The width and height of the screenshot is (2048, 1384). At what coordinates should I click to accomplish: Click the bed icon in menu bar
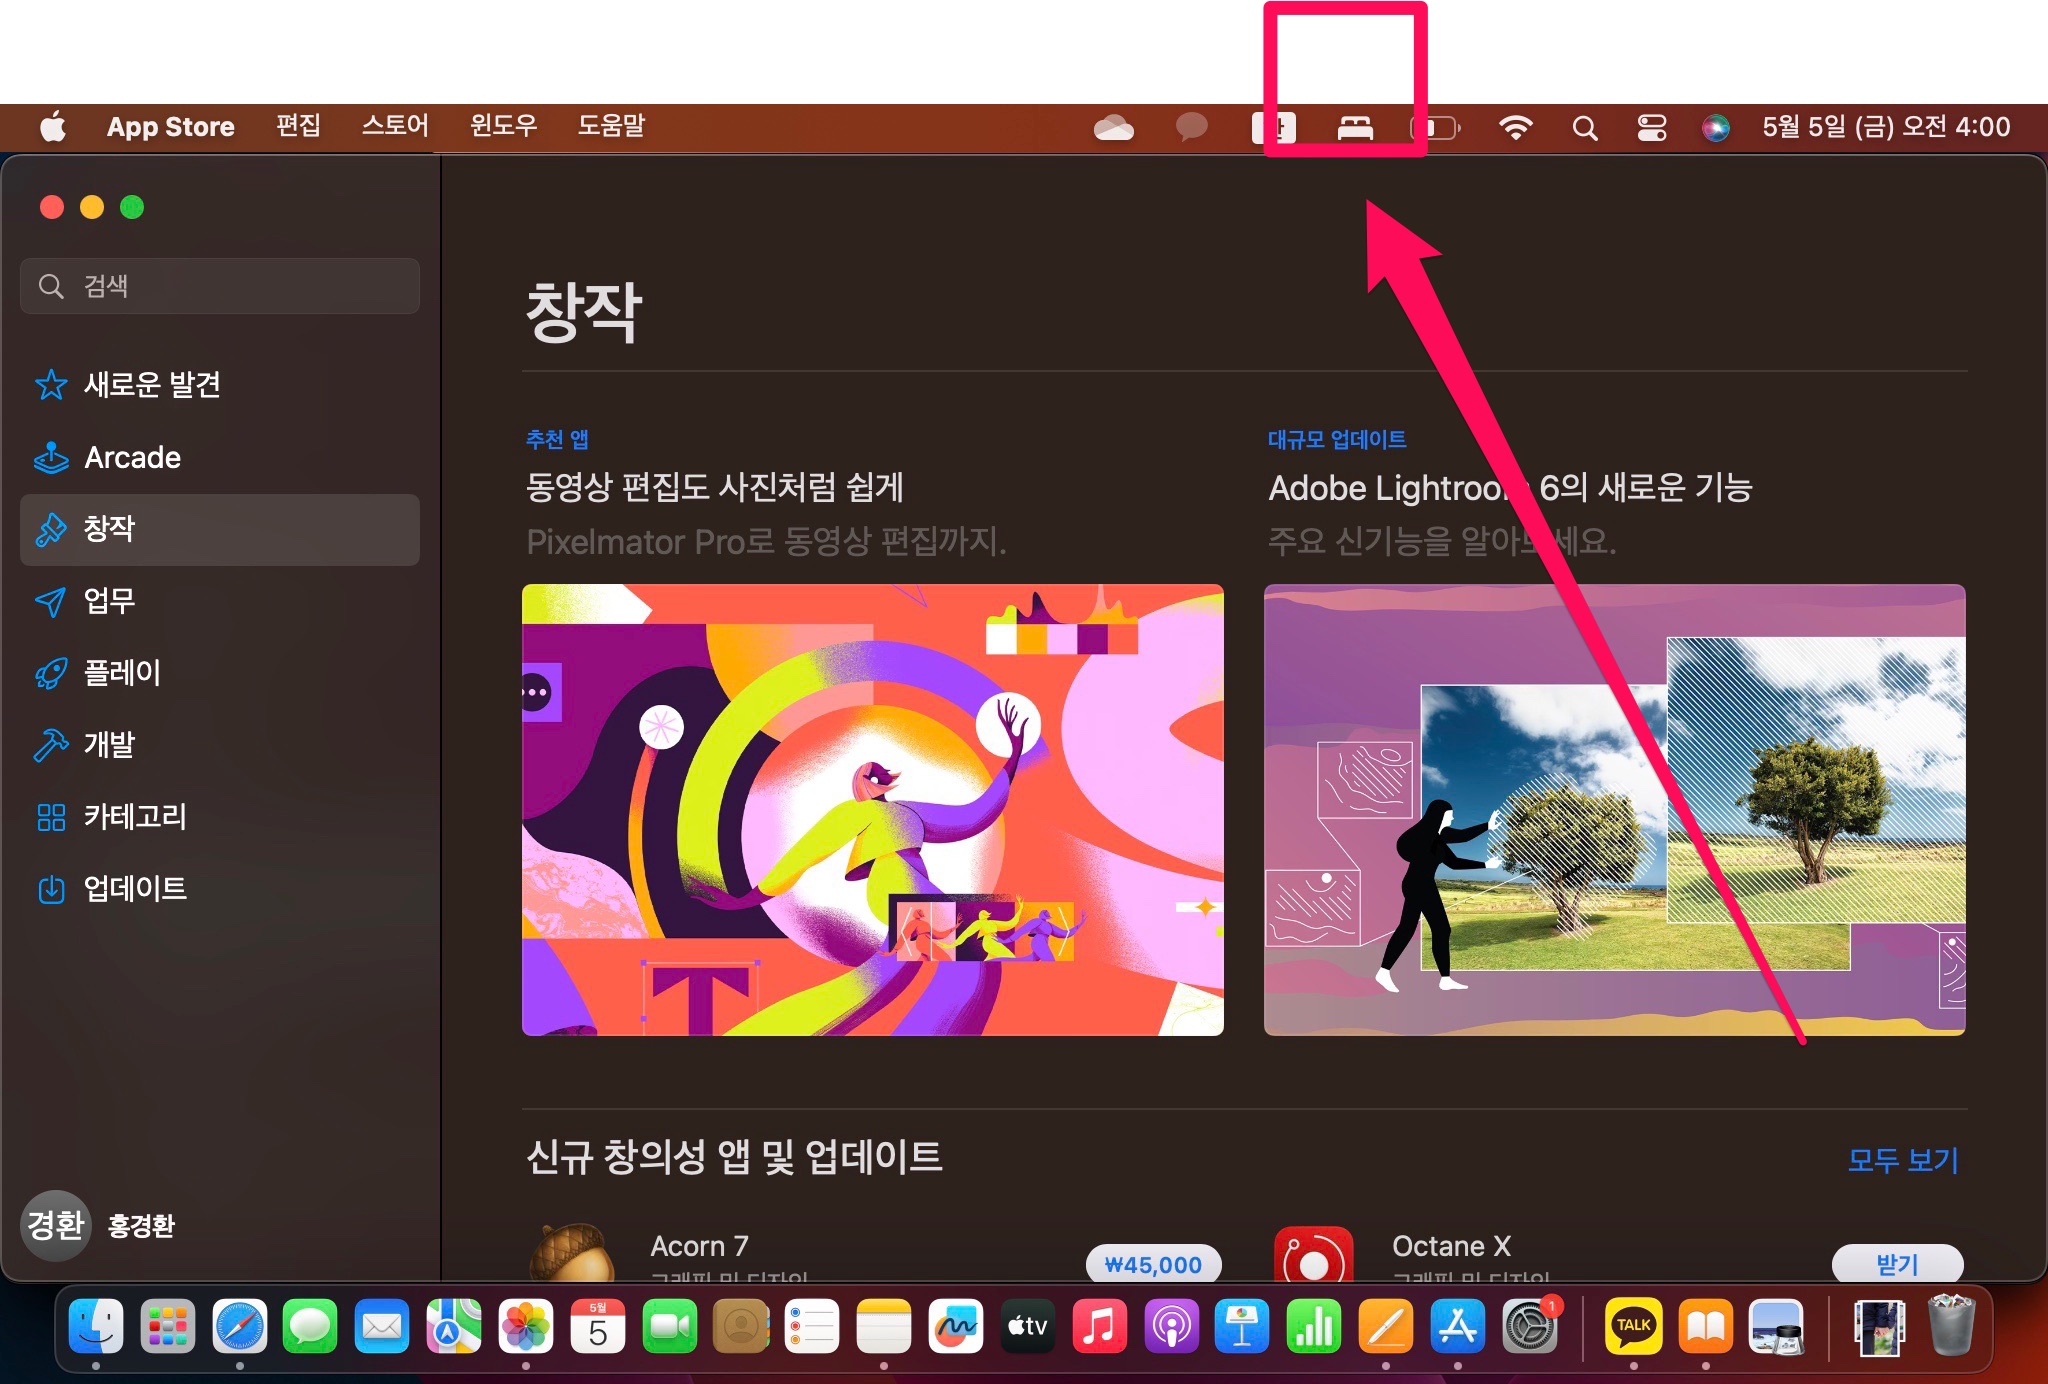pos(1355,127)
